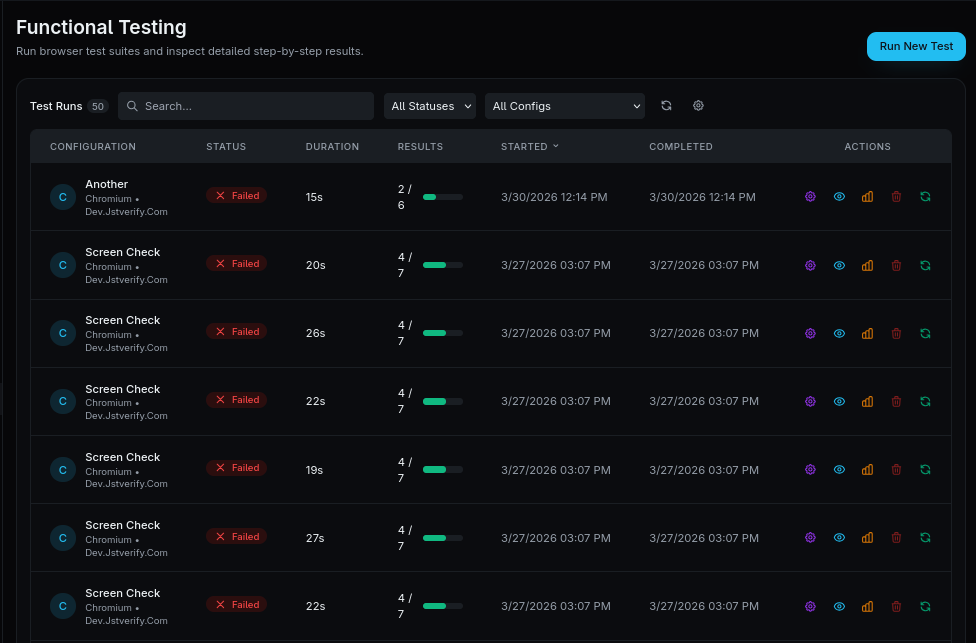The image size is (976, 643).
Task: View the 20s Screen Check run details
Action: click(839, 265)
